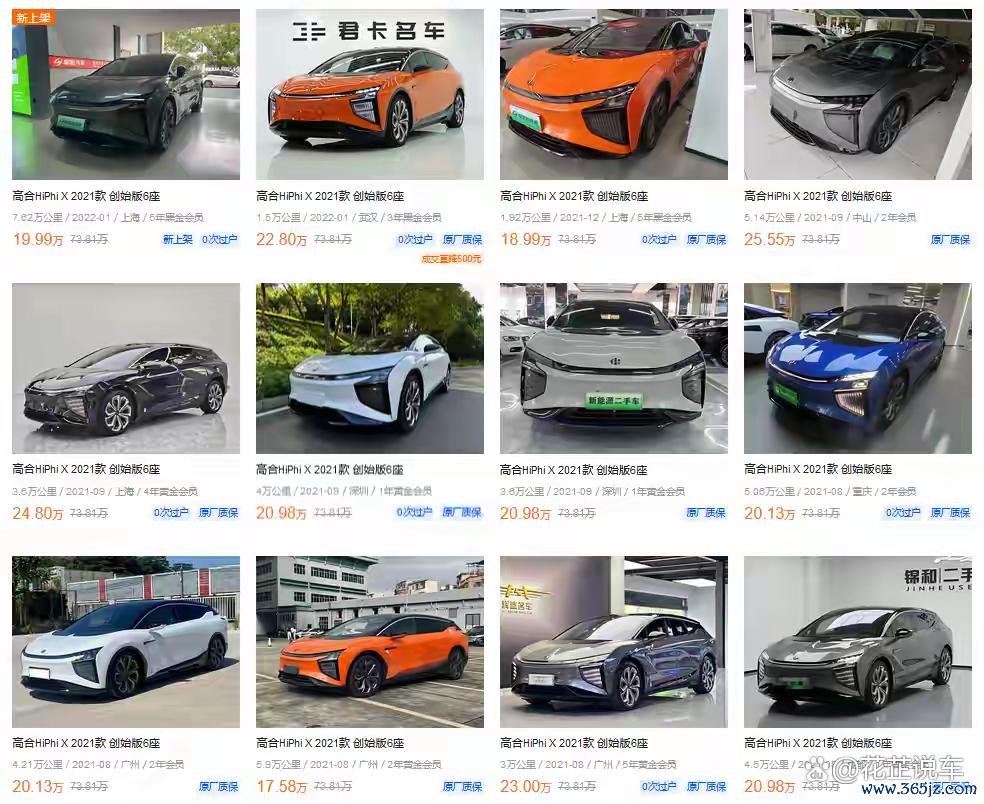Open the blue HiPhi X car photo
The width and height of the screenshot is (984, 804).
click(857, 368)
